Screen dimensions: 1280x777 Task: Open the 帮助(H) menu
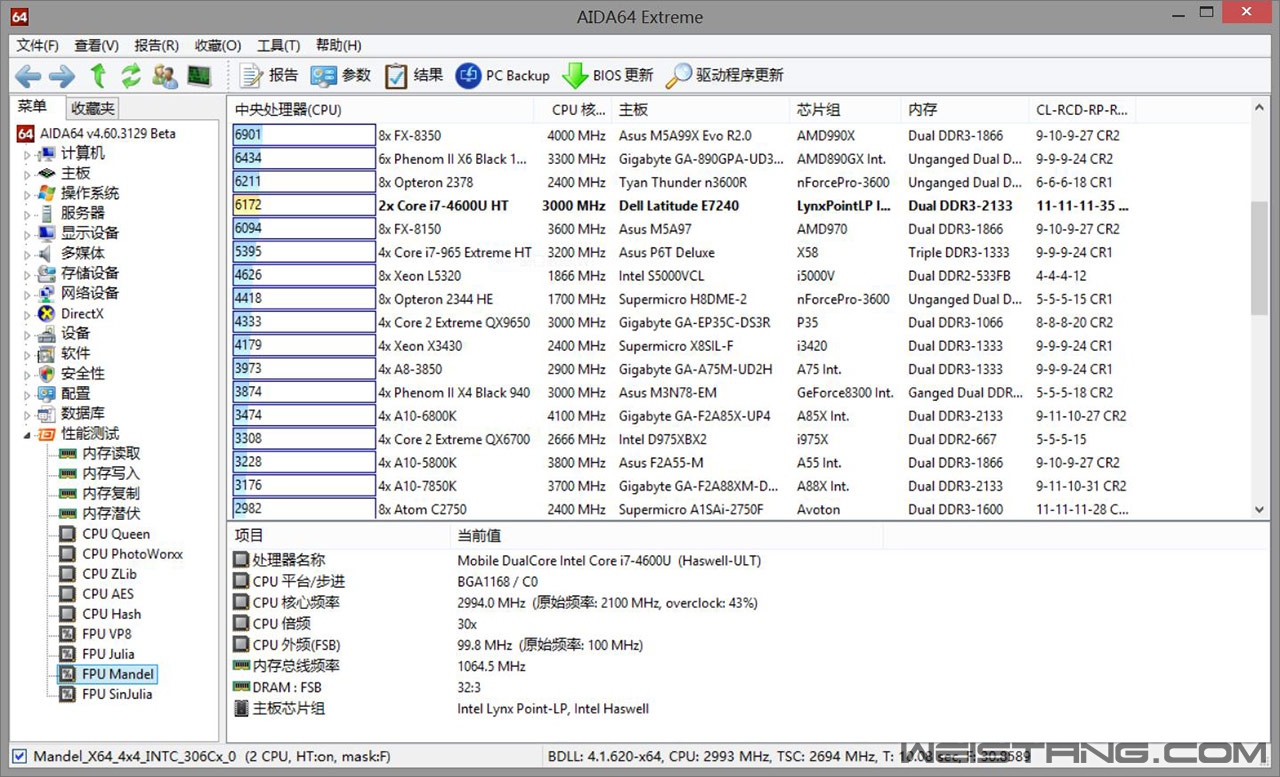(x=338, y=45)
